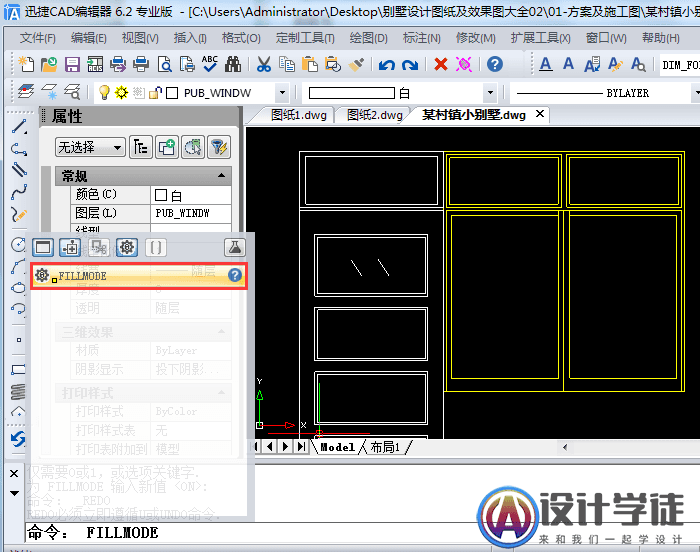
Task: Expand command line options arrow
Action: [14, 493]
